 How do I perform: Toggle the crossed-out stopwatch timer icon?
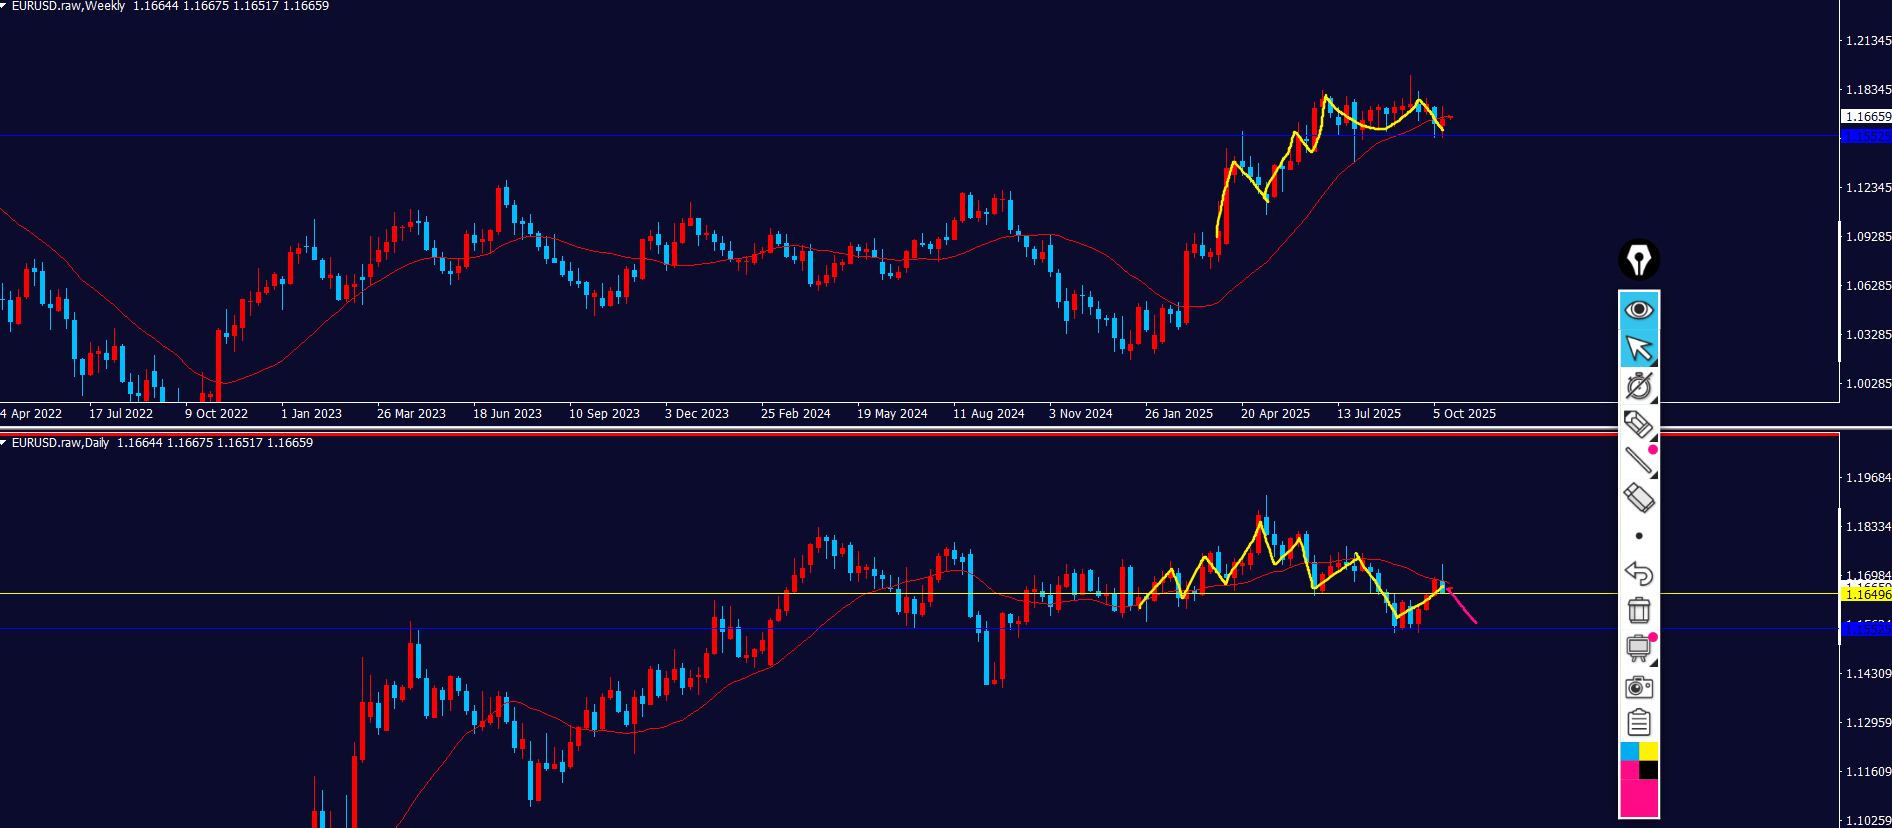[x=1638, y=386]
